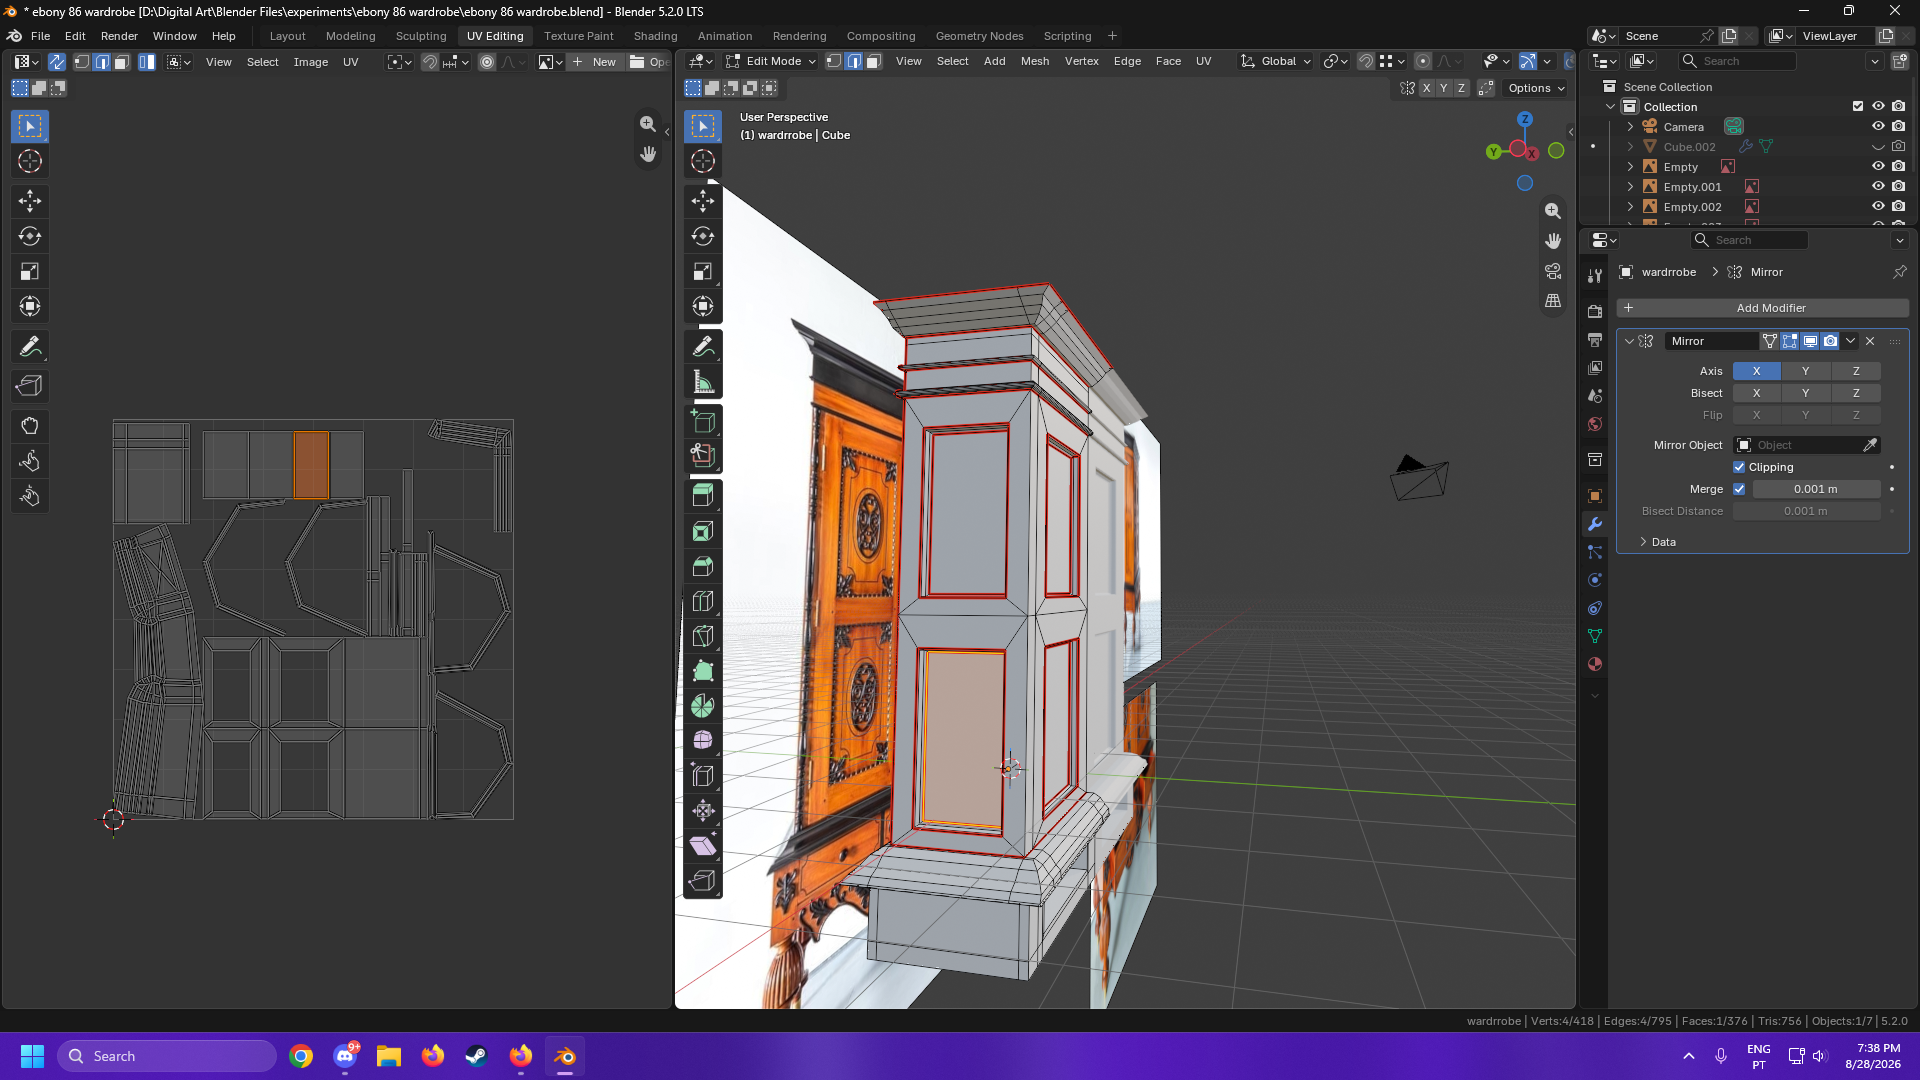Image resolution: width=1920 pixels, height=1080 pixels.
Task: Adjust the Merge distance 0.001 m field
Action: pos(1816,489)
